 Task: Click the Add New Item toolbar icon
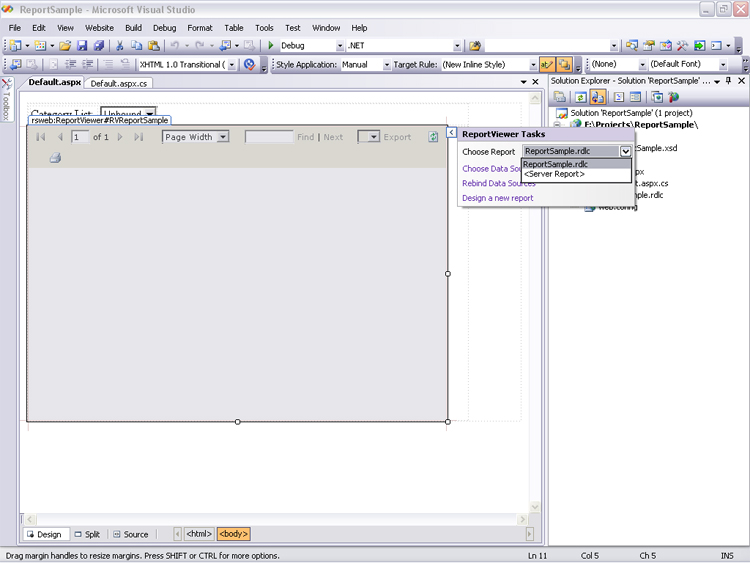[41, 45]
